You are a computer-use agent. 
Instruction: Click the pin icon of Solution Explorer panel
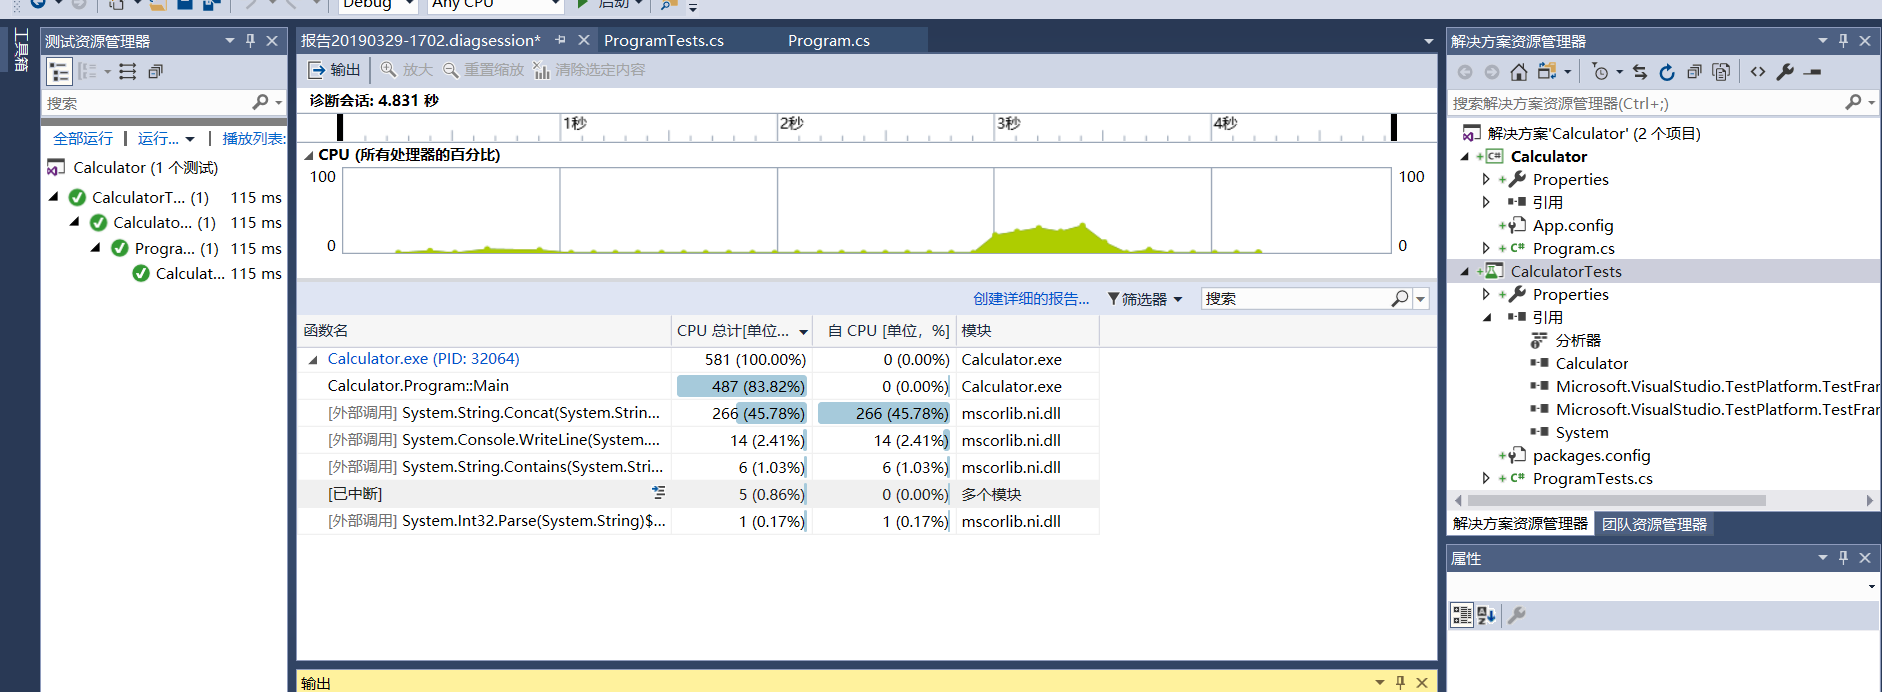tap(1844, 41)
